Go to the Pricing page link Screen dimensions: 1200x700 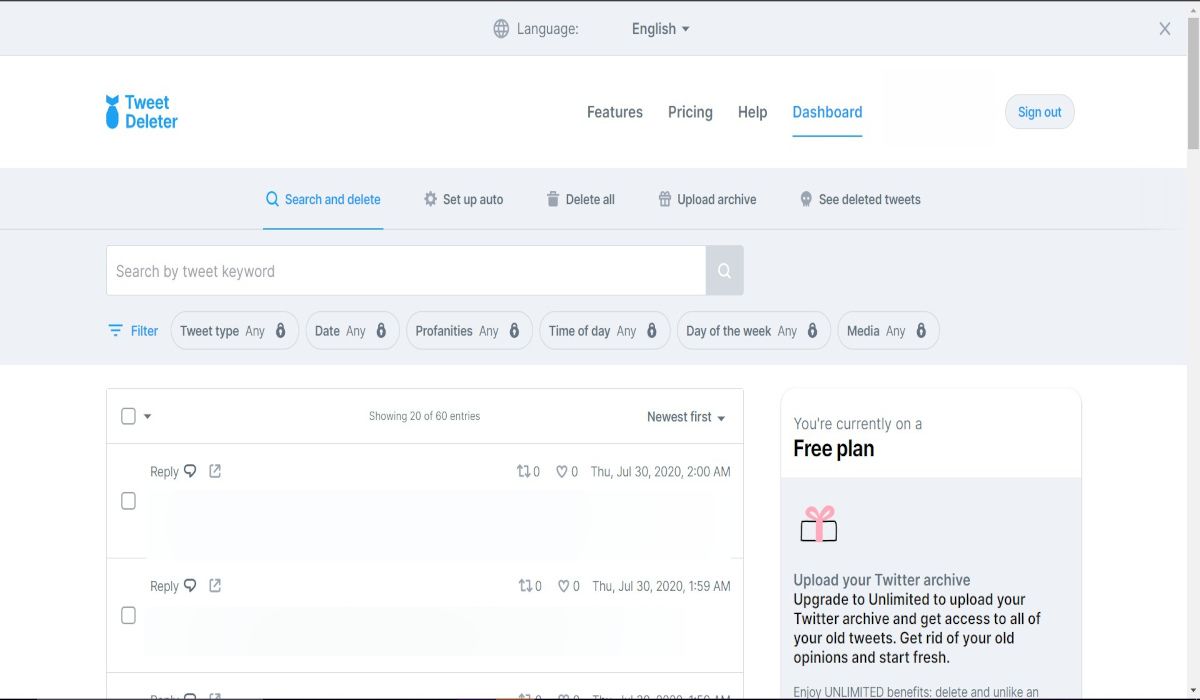[690, 112]
